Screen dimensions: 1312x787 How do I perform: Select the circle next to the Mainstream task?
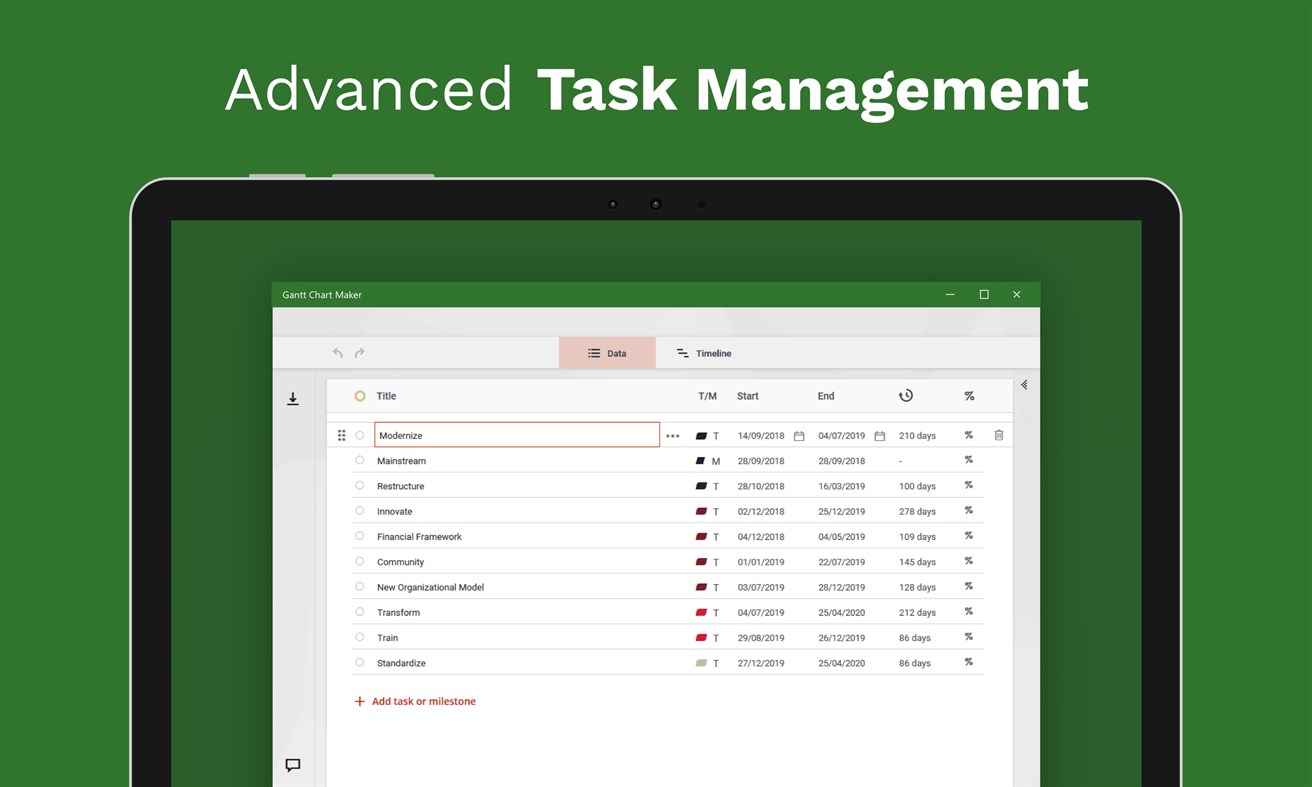[360, 460]
